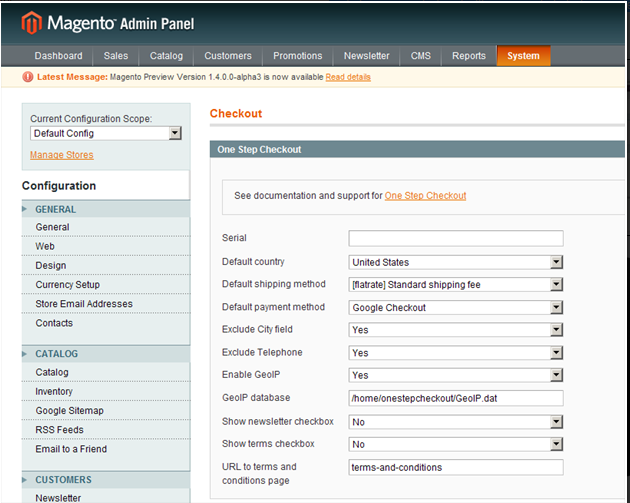
Task: Open the Catalog top menu
Action: coord(166,56)
